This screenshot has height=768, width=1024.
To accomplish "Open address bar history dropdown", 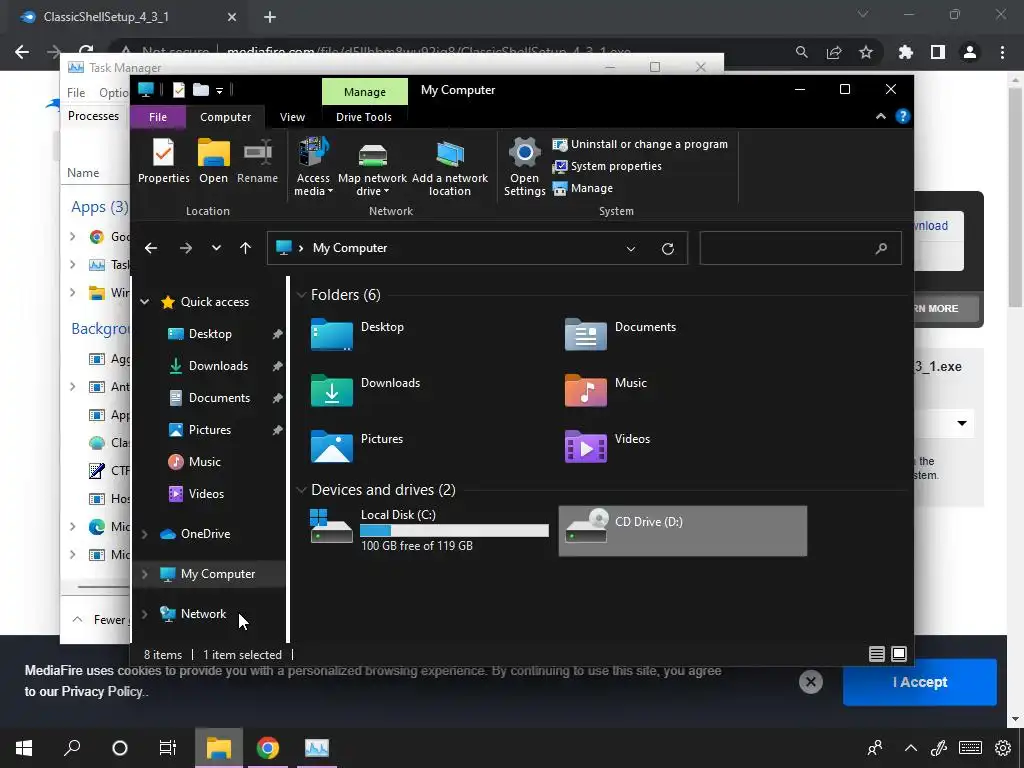I will 631,248.
